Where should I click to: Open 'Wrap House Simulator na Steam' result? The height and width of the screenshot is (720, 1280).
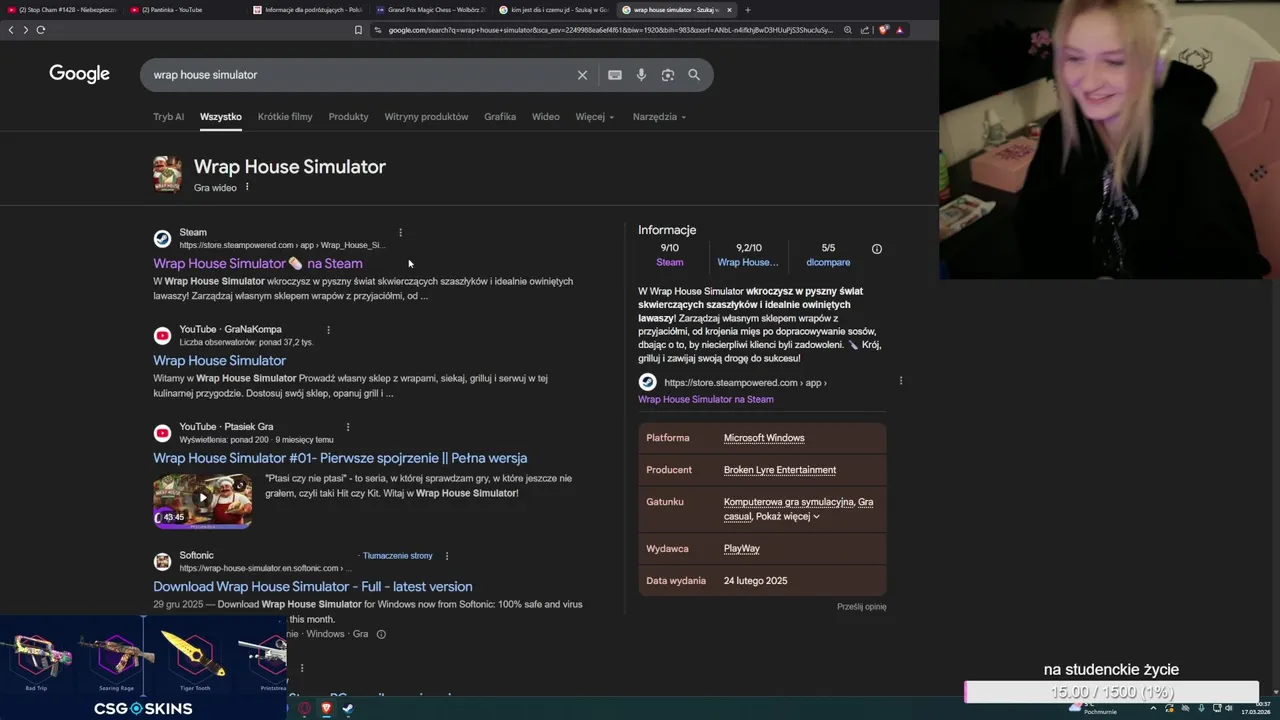tap(258, 264)
